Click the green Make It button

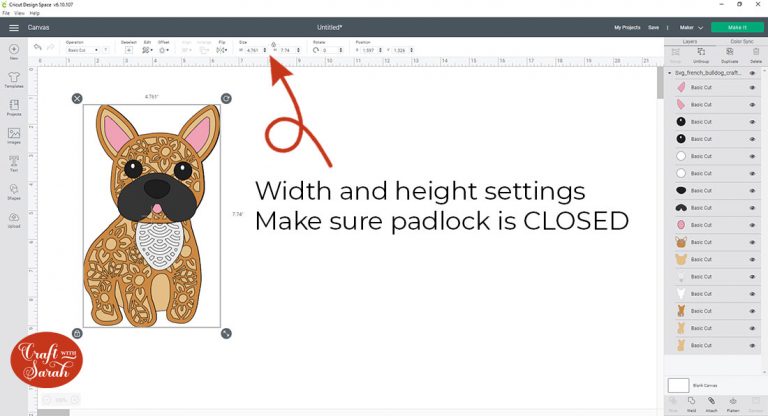click(x=737, y=28)
